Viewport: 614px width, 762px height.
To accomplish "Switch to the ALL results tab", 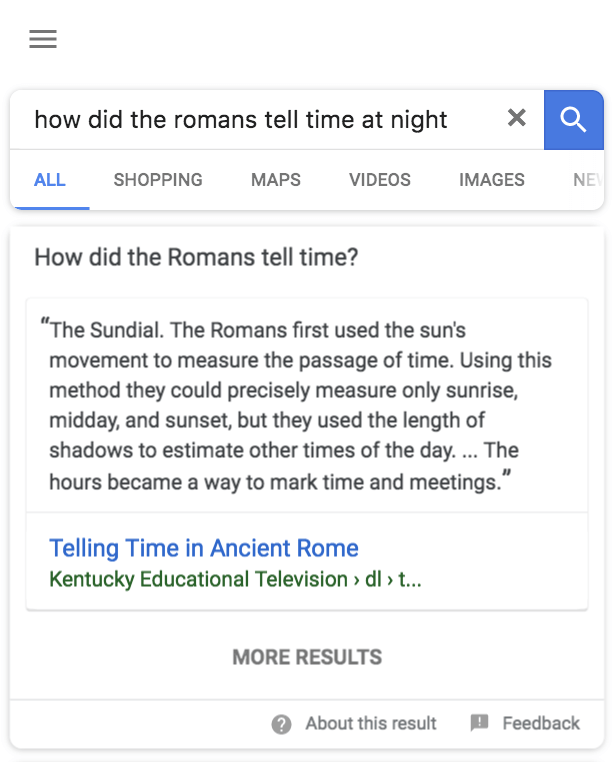I will pos(49,180).
